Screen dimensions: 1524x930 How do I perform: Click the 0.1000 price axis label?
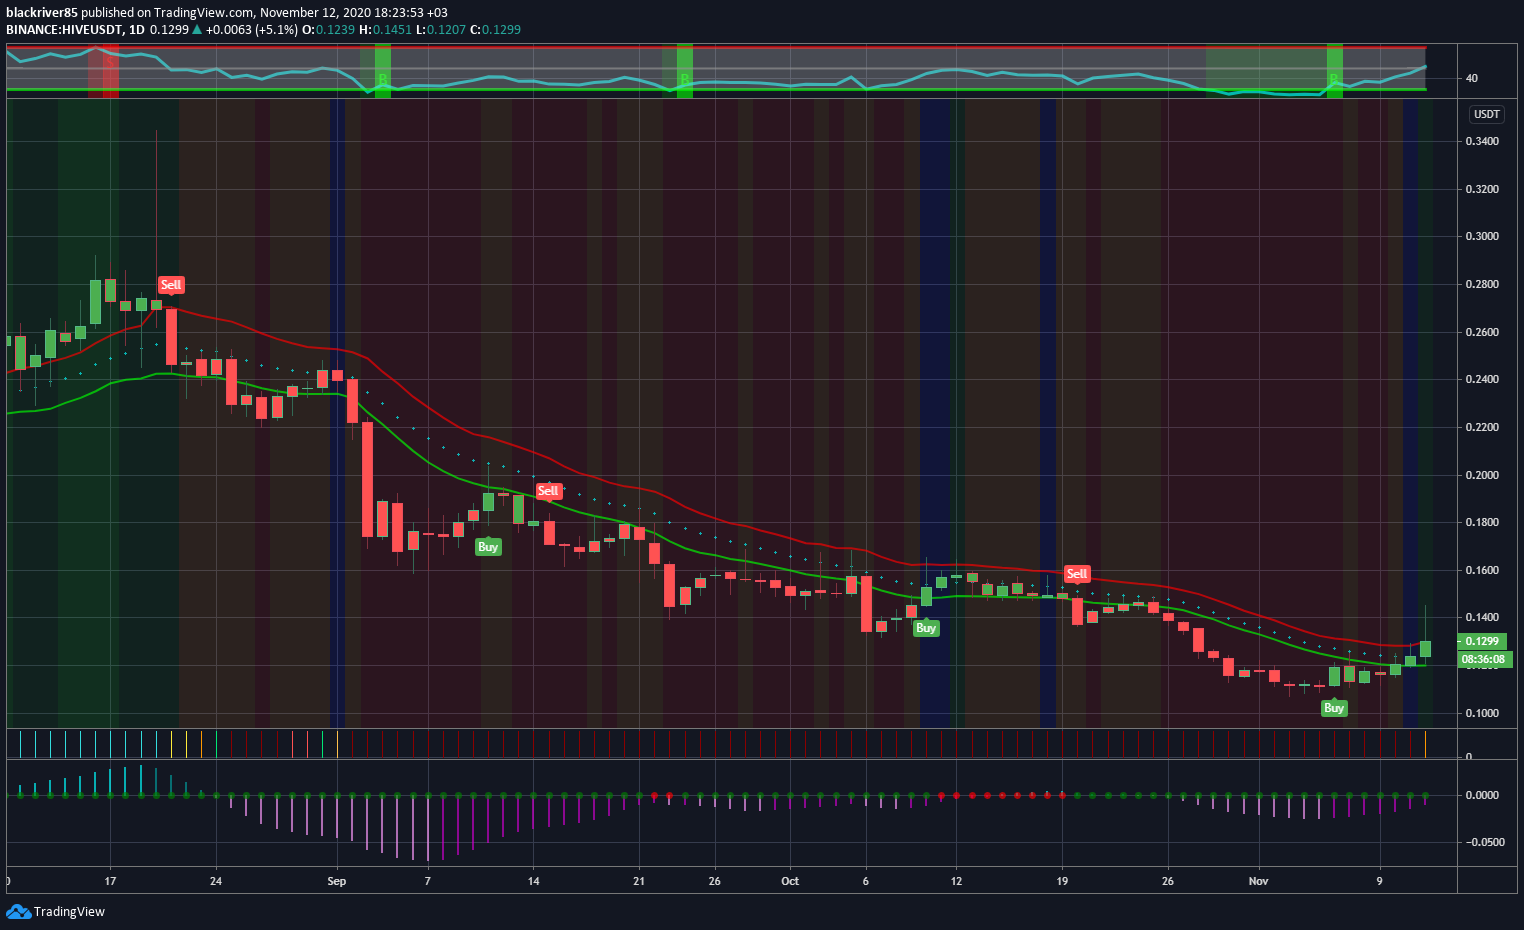[x=1482, y=713]
